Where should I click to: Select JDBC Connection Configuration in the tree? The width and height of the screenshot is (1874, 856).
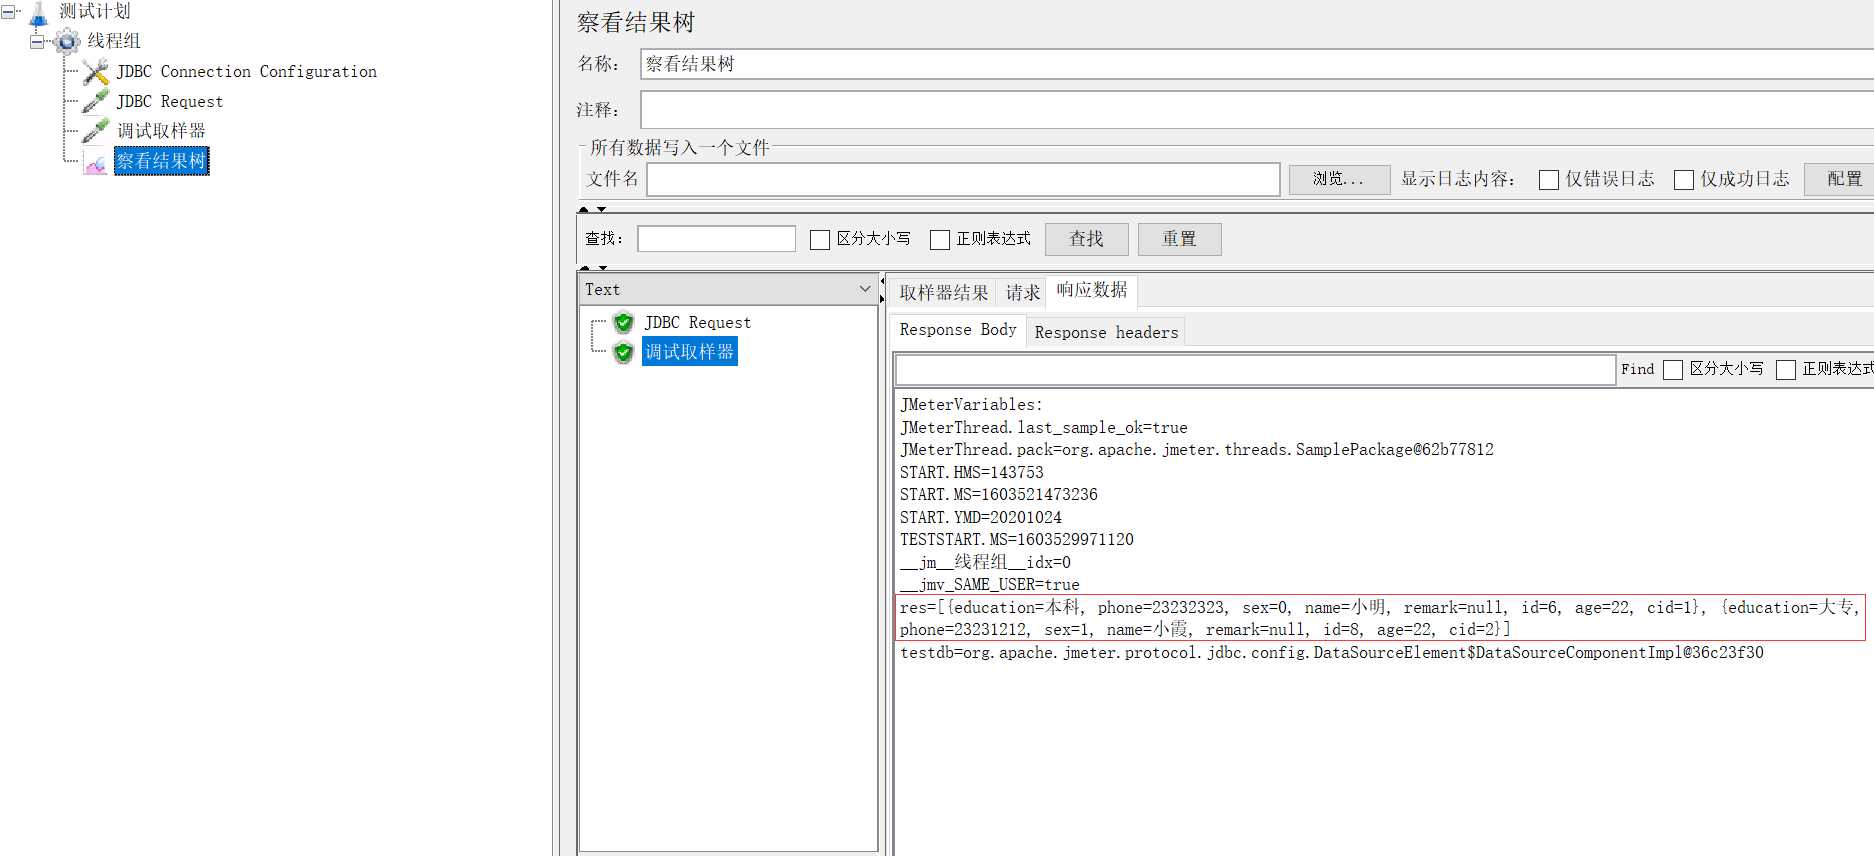point(246,72)
